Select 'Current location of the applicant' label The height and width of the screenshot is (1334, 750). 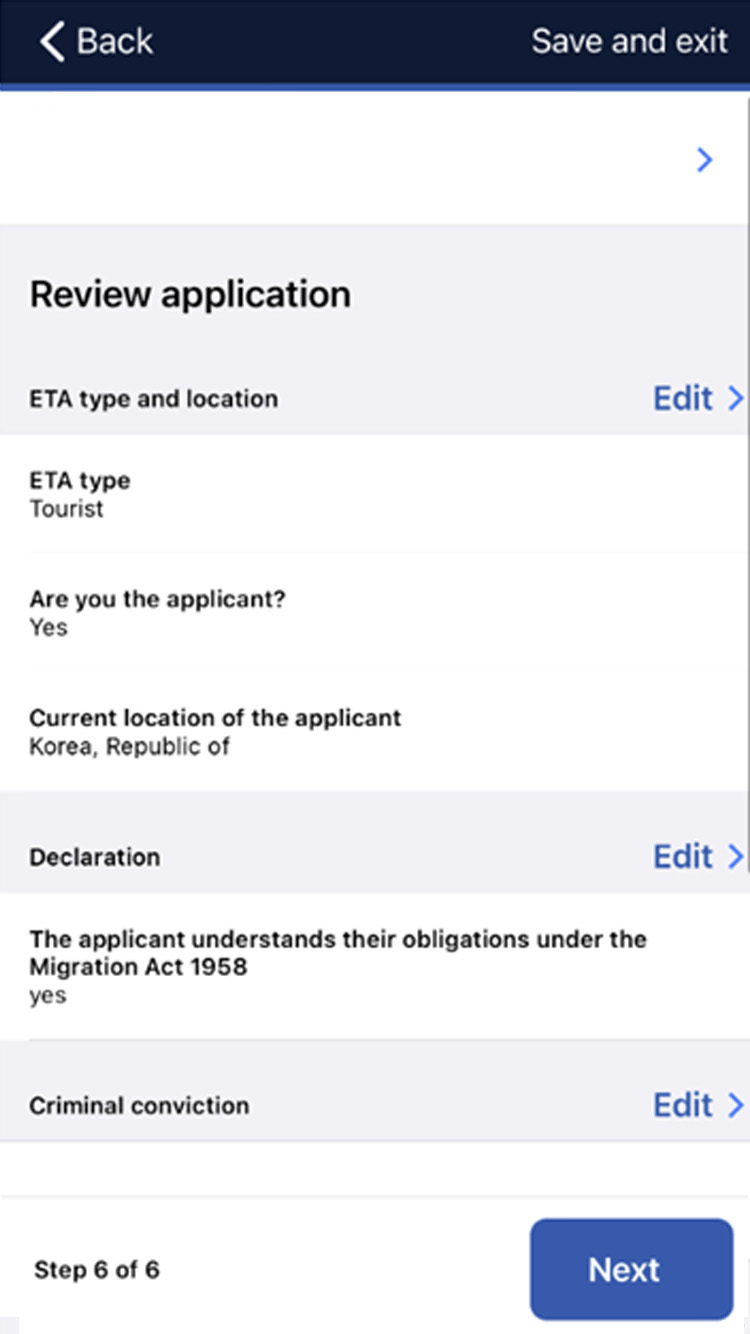(x=215, y=718)
